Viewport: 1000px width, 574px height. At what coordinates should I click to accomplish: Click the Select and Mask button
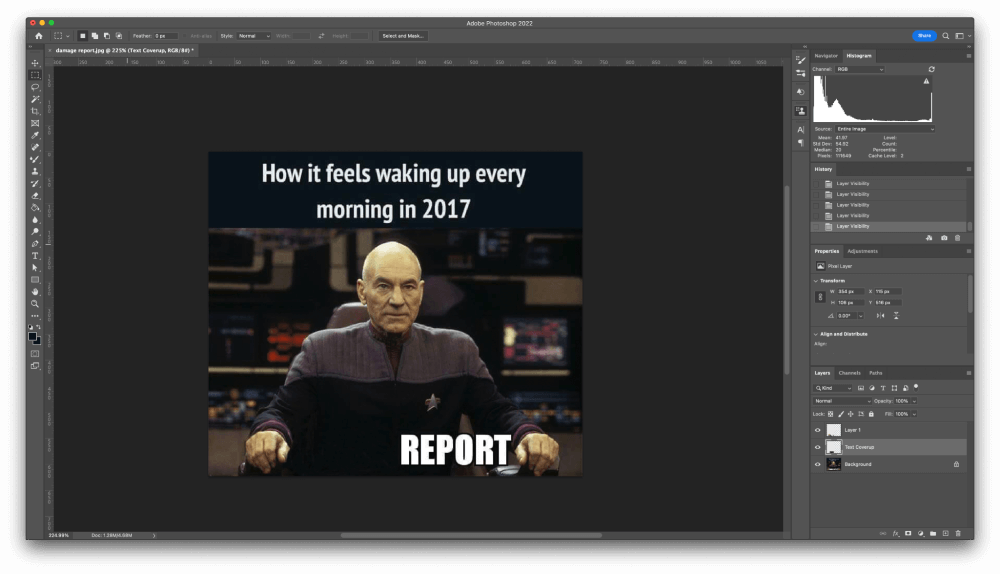pos(403,35)
